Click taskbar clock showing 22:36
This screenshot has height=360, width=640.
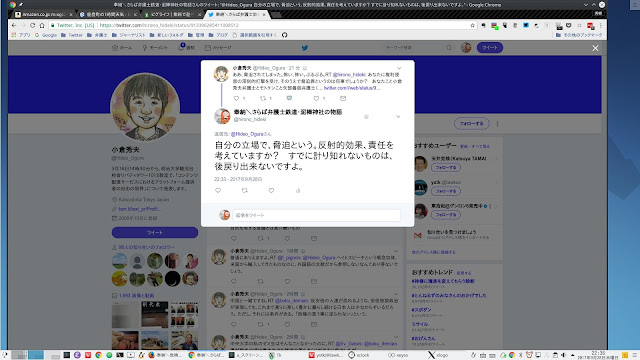click(x=598, y=355)
